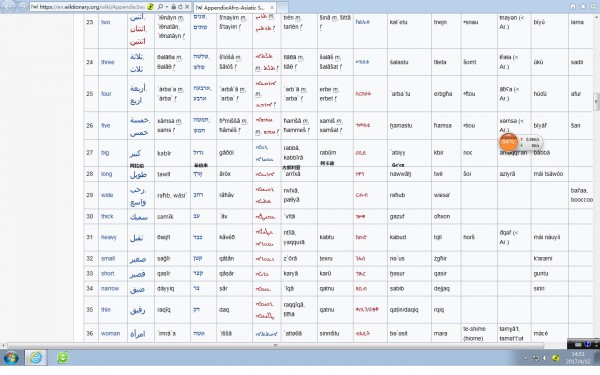Click the green browser icon on the taskbar
The width and height of the screenshot is (600, 375).
tap(63, 358)
